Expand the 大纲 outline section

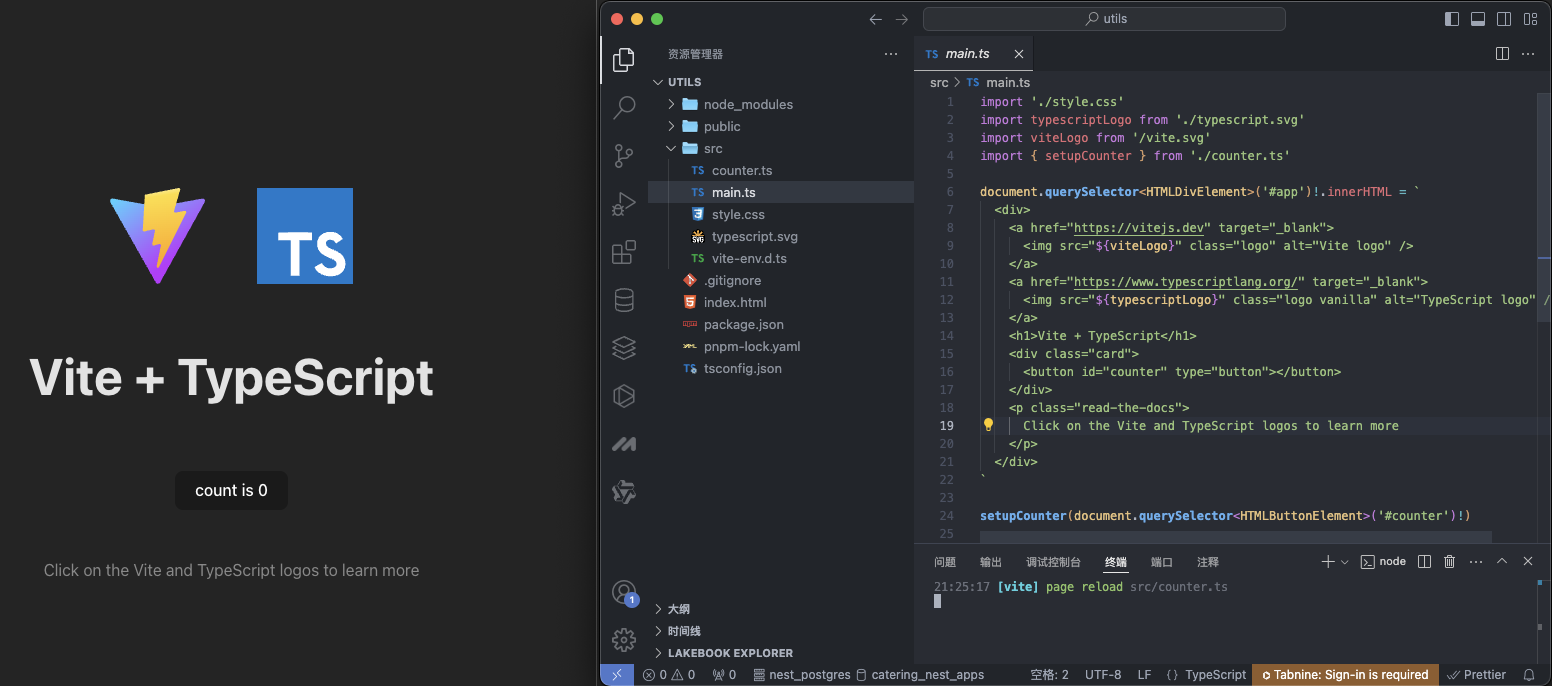click(x=658, y=609)
